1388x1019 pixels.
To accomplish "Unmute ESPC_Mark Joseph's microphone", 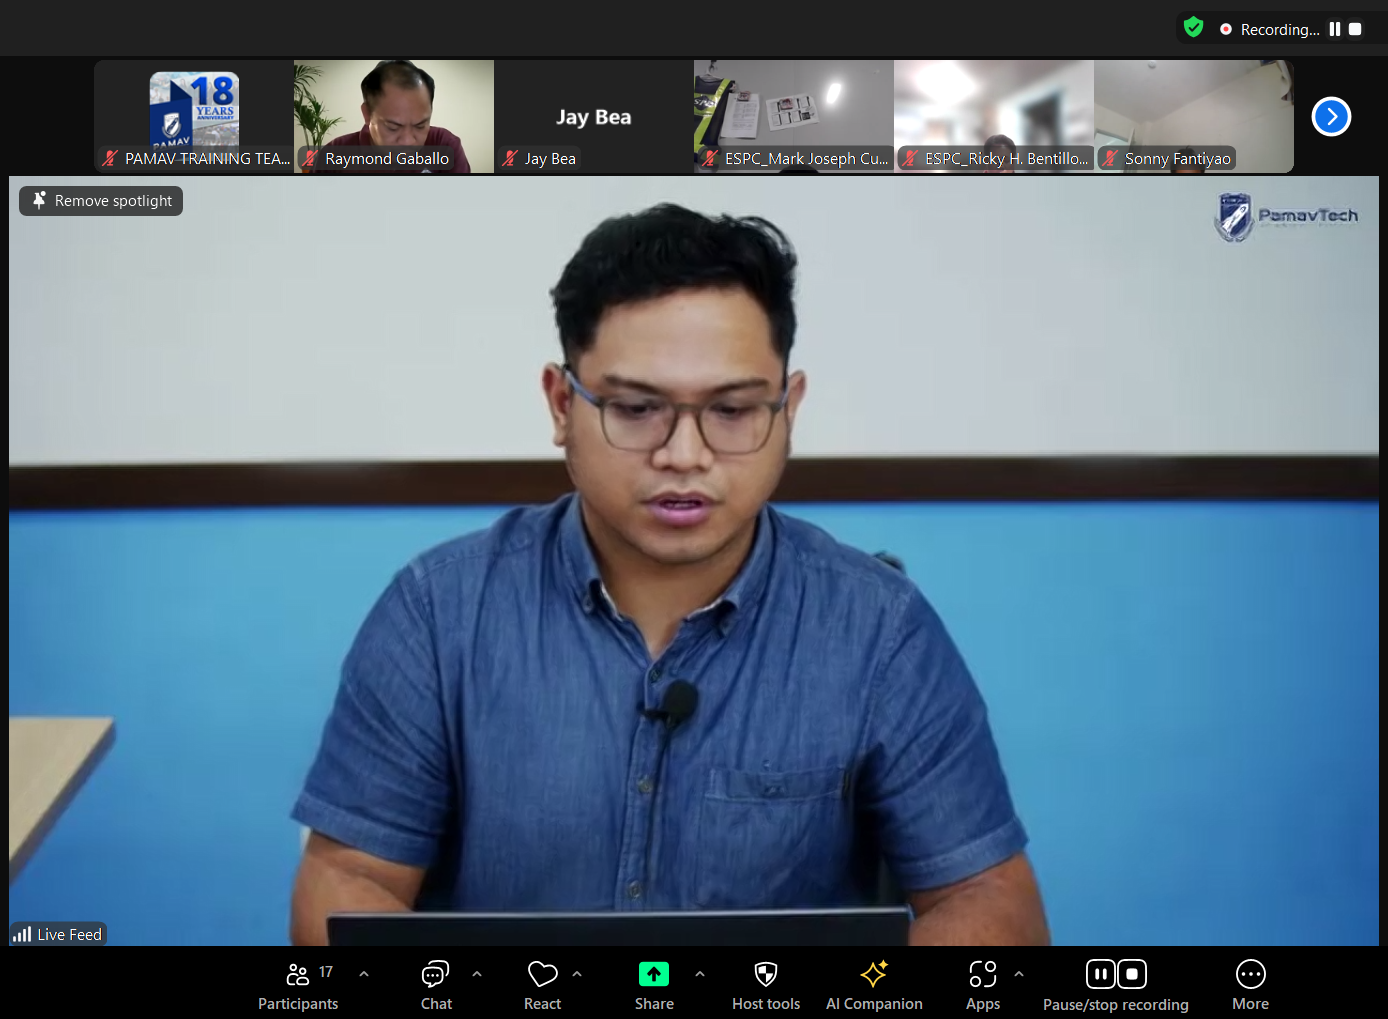I will (x=710, y=158).
